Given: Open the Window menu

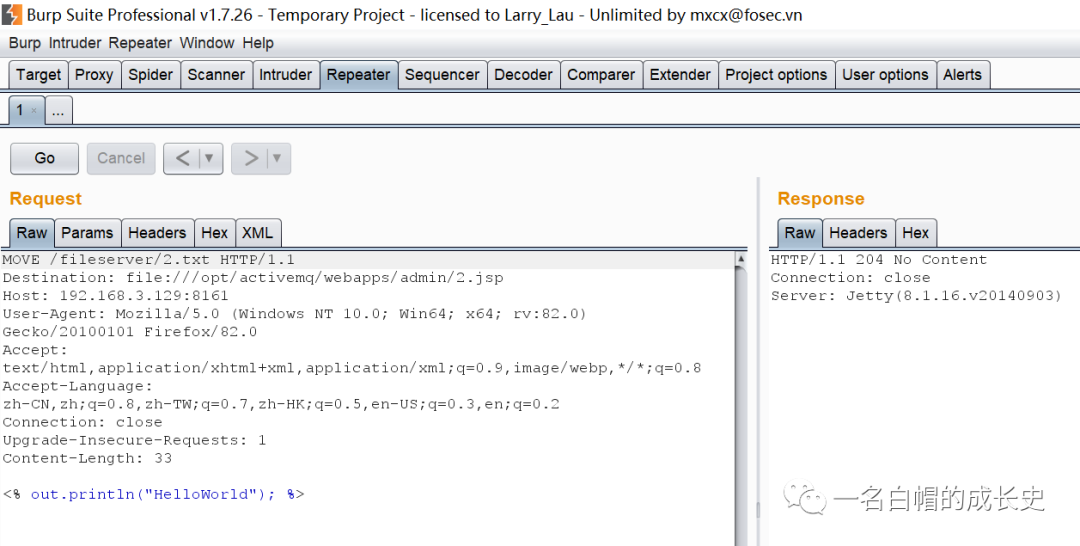Looking at the screenshot, I should click(x=207, y=43).
